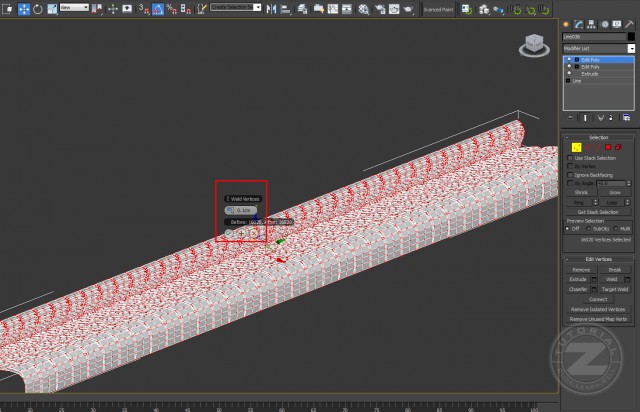
Task: Open Chamfer settings box button
Action: (594, 290)
